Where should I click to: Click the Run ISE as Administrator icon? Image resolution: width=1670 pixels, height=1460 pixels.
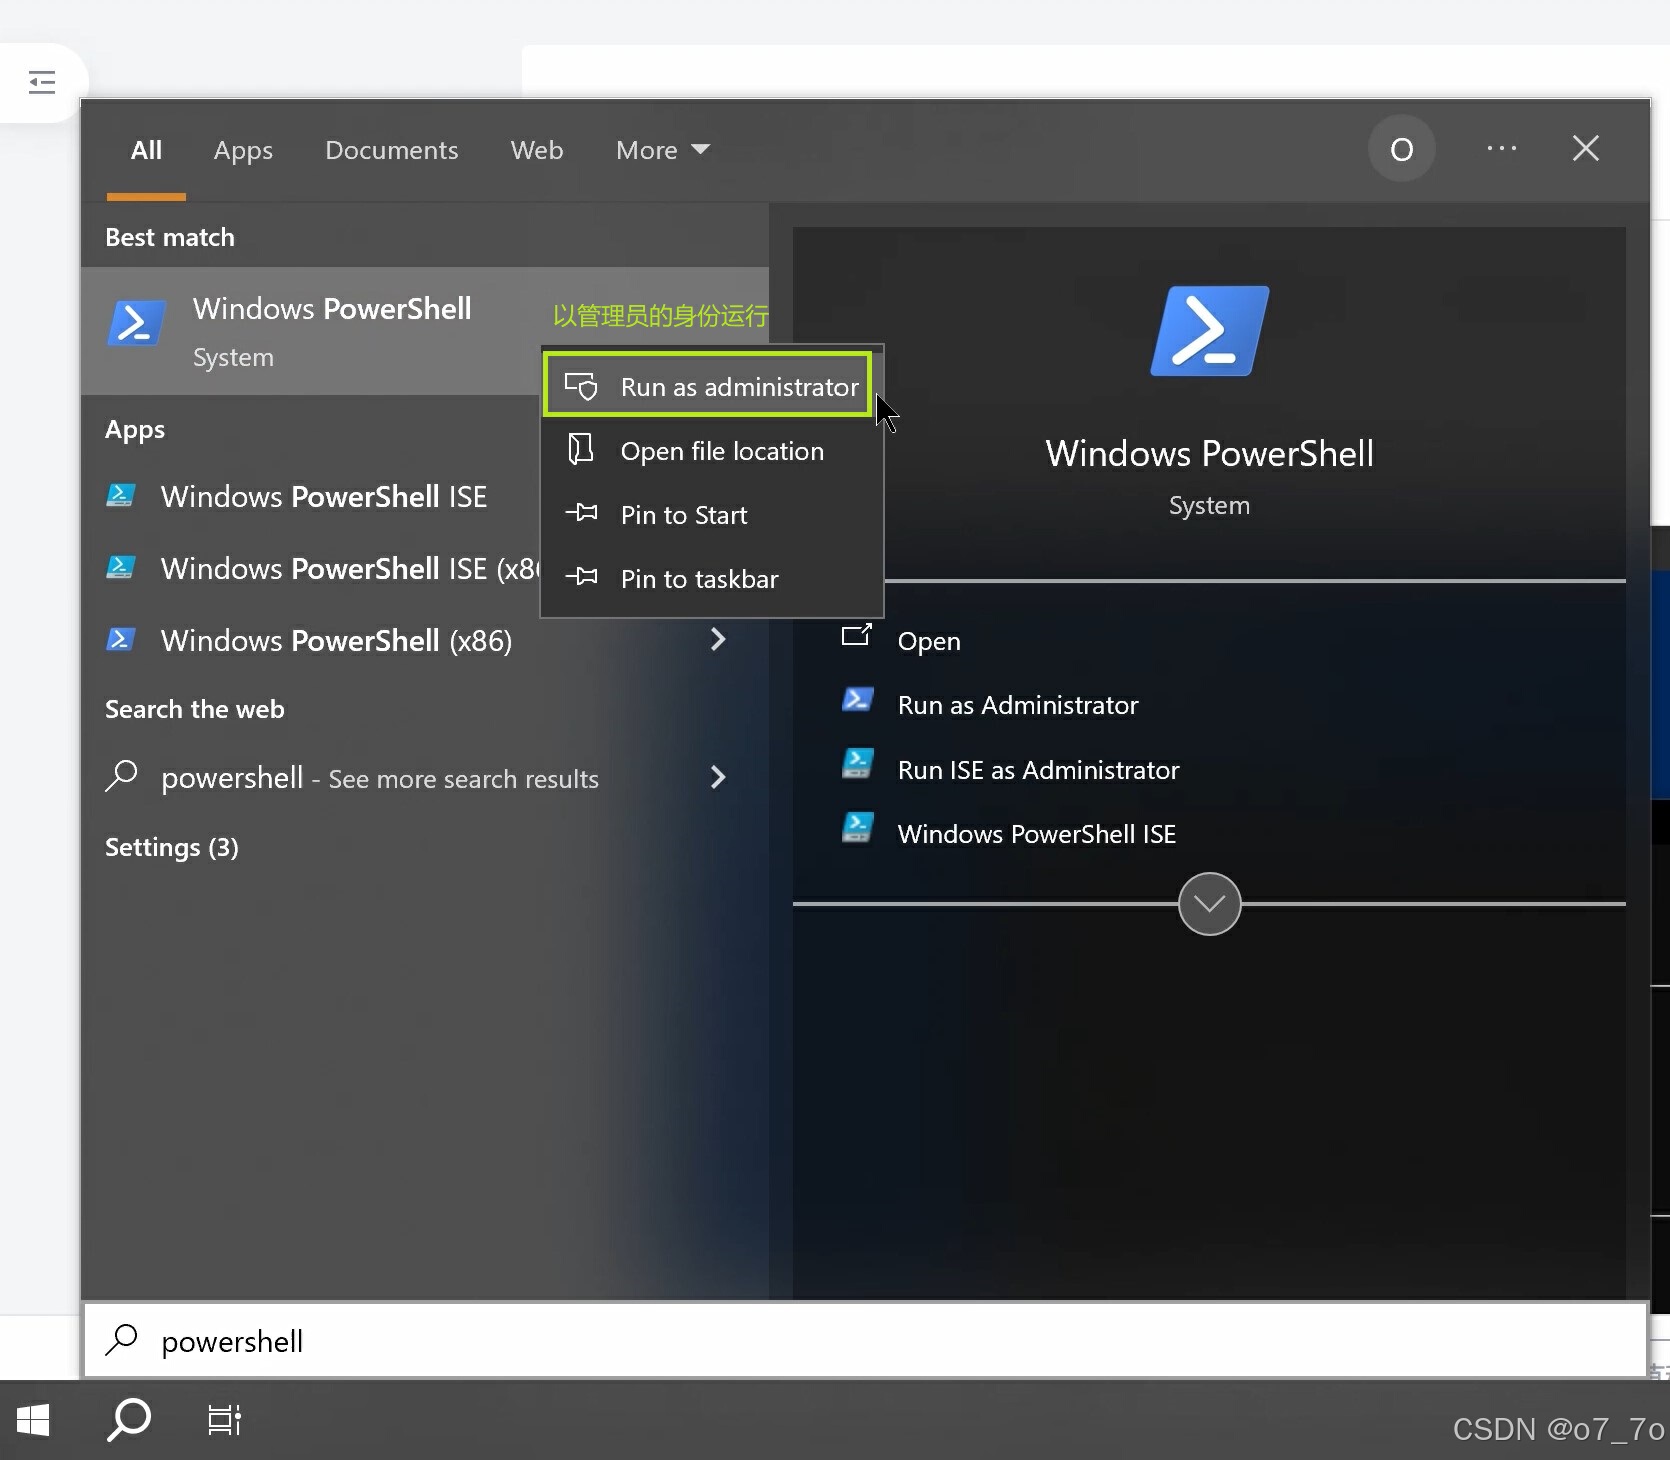857,763
